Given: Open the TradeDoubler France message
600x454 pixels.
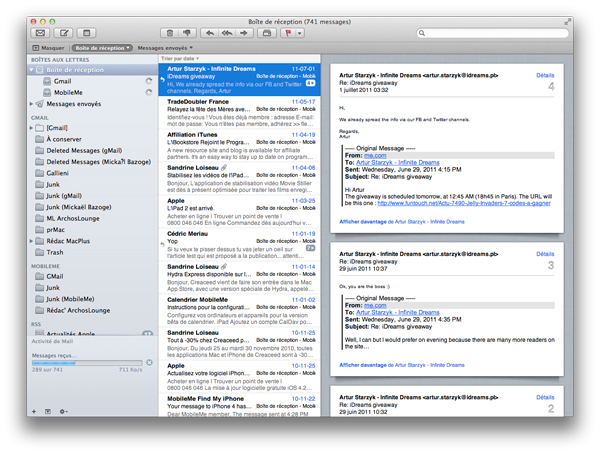Looking at the screenshot, I should pos(240,113).
